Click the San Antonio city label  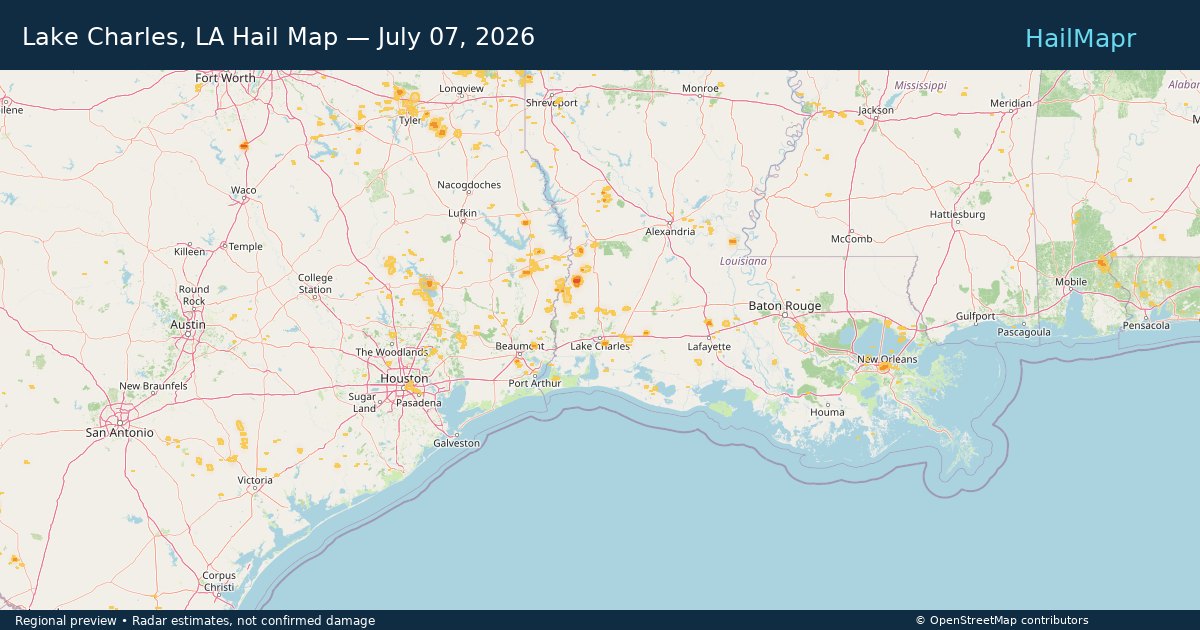[x=119, y=433]
